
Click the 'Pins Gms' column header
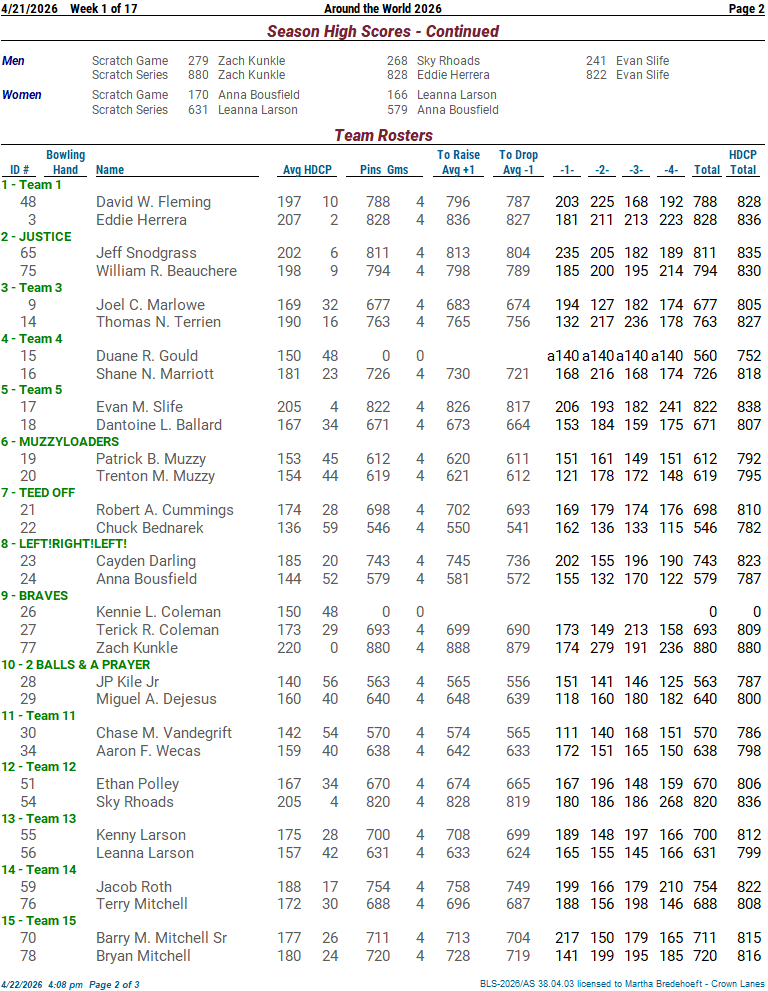click(384, 170)
